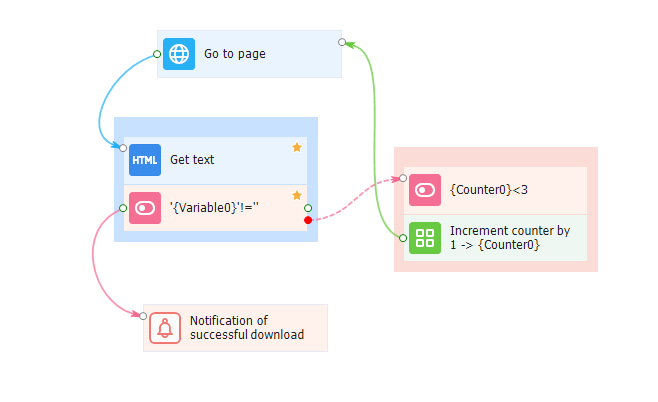Click the pink condition icon beside {Counter0}<3
The image size is (658, 402).
click(x=425, y=189)
